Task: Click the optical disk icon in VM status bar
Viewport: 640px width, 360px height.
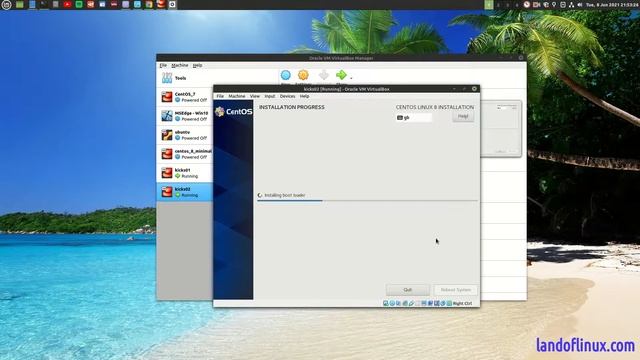Action: [392, 304]
